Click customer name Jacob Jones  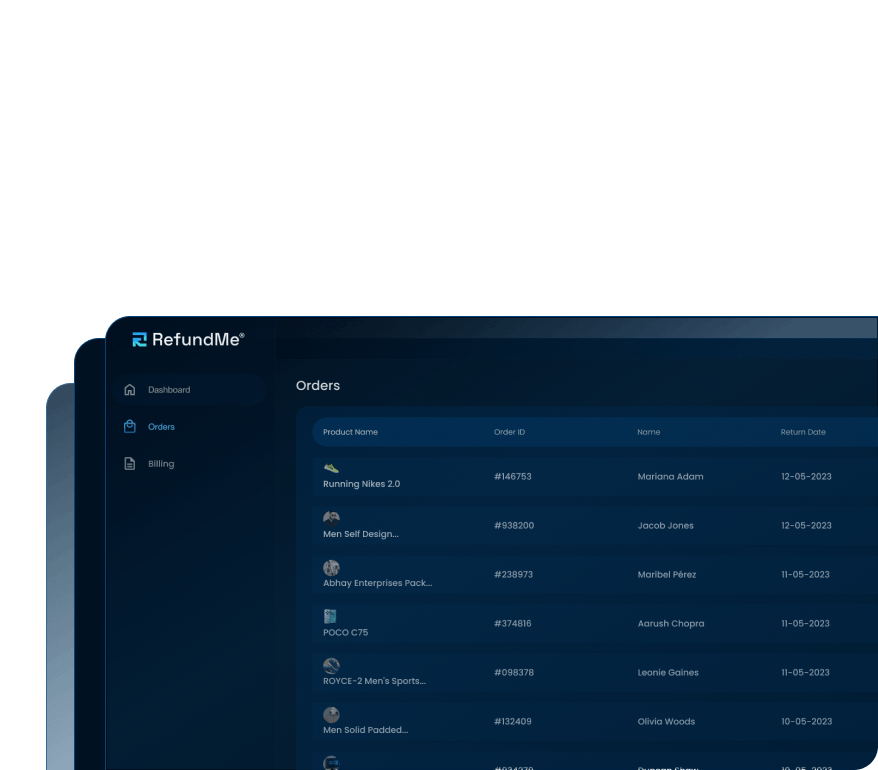coord(666,525)
